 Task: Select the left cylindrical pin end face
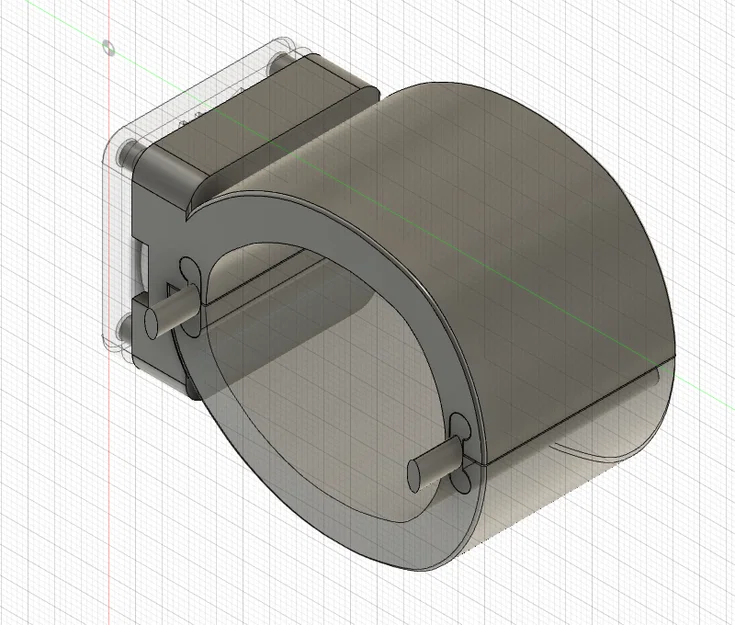pos(151,323)
